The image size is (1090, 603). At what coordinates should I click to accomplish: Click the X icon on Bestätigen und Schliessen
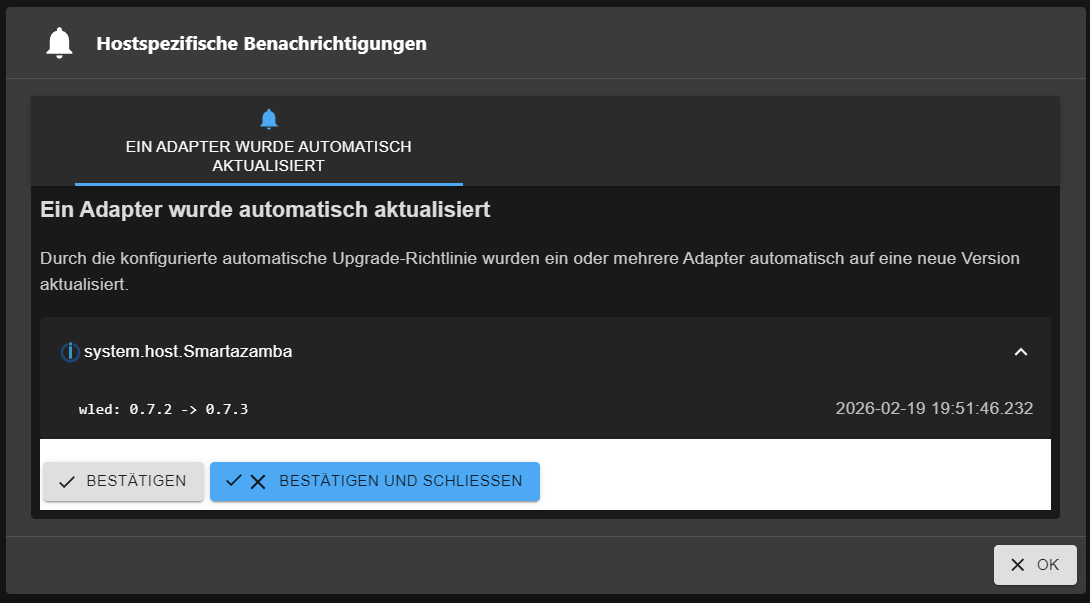pos(258,482)
